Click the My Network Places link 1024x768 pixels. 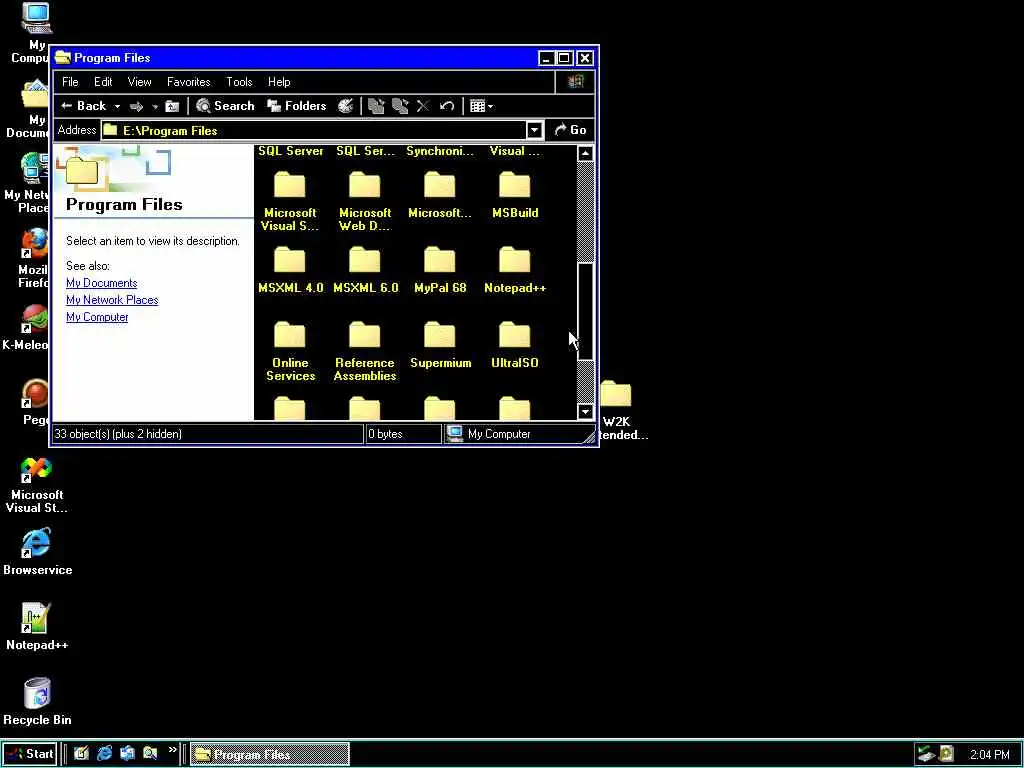[x=112, y=300]
